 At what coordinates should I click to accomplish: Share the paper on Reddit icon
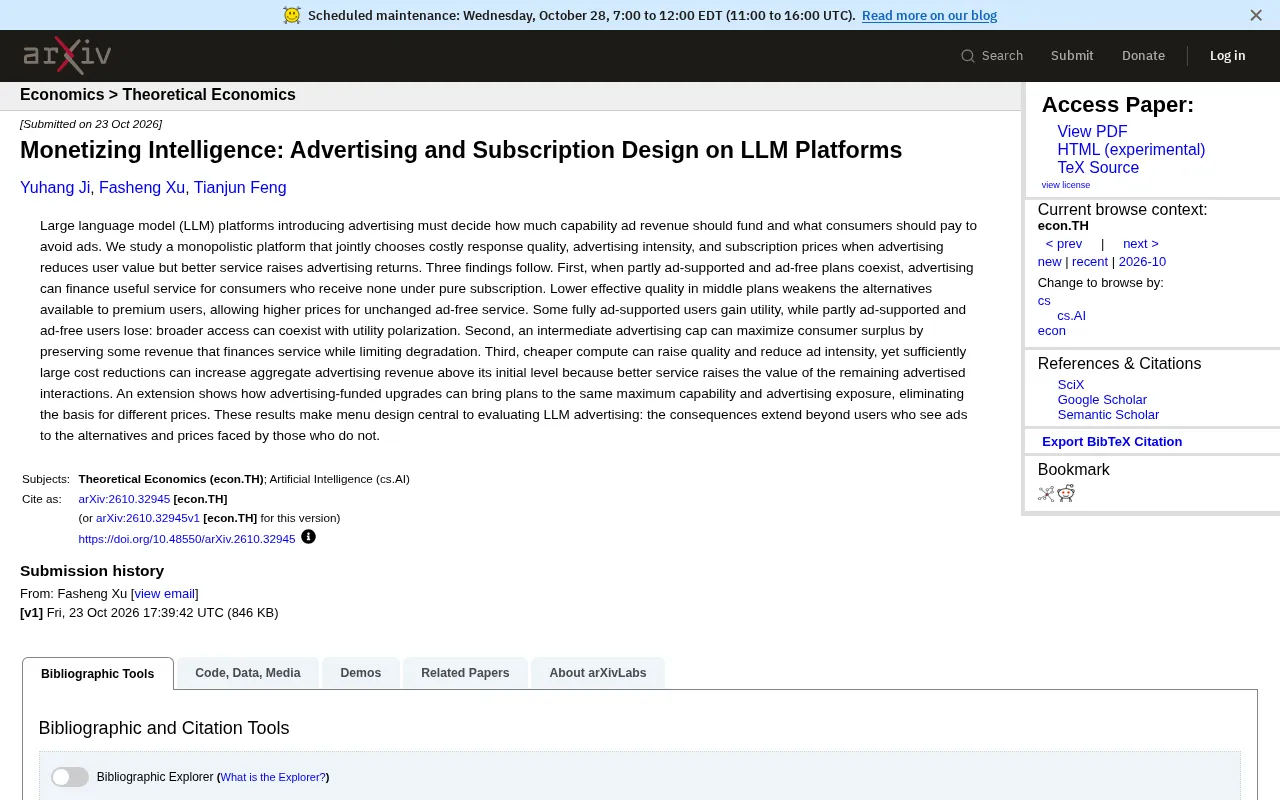tap(1066, 493)
